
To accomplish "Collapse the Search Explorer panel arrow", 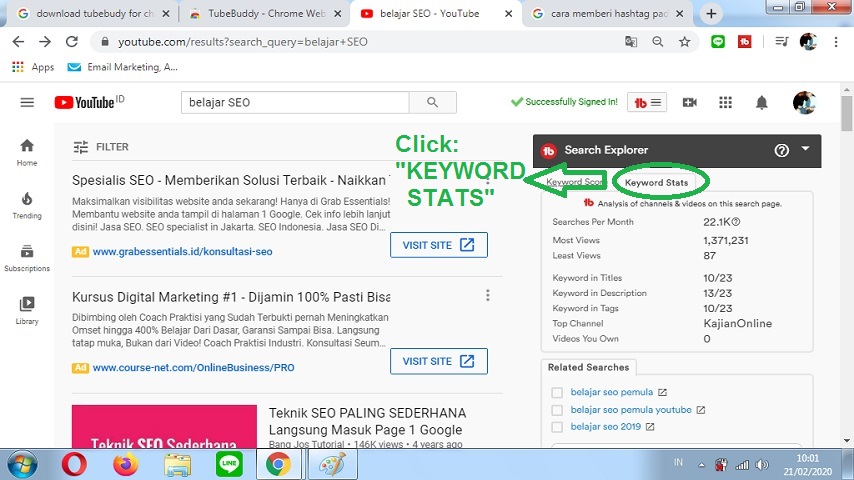I will pos(806,149).
